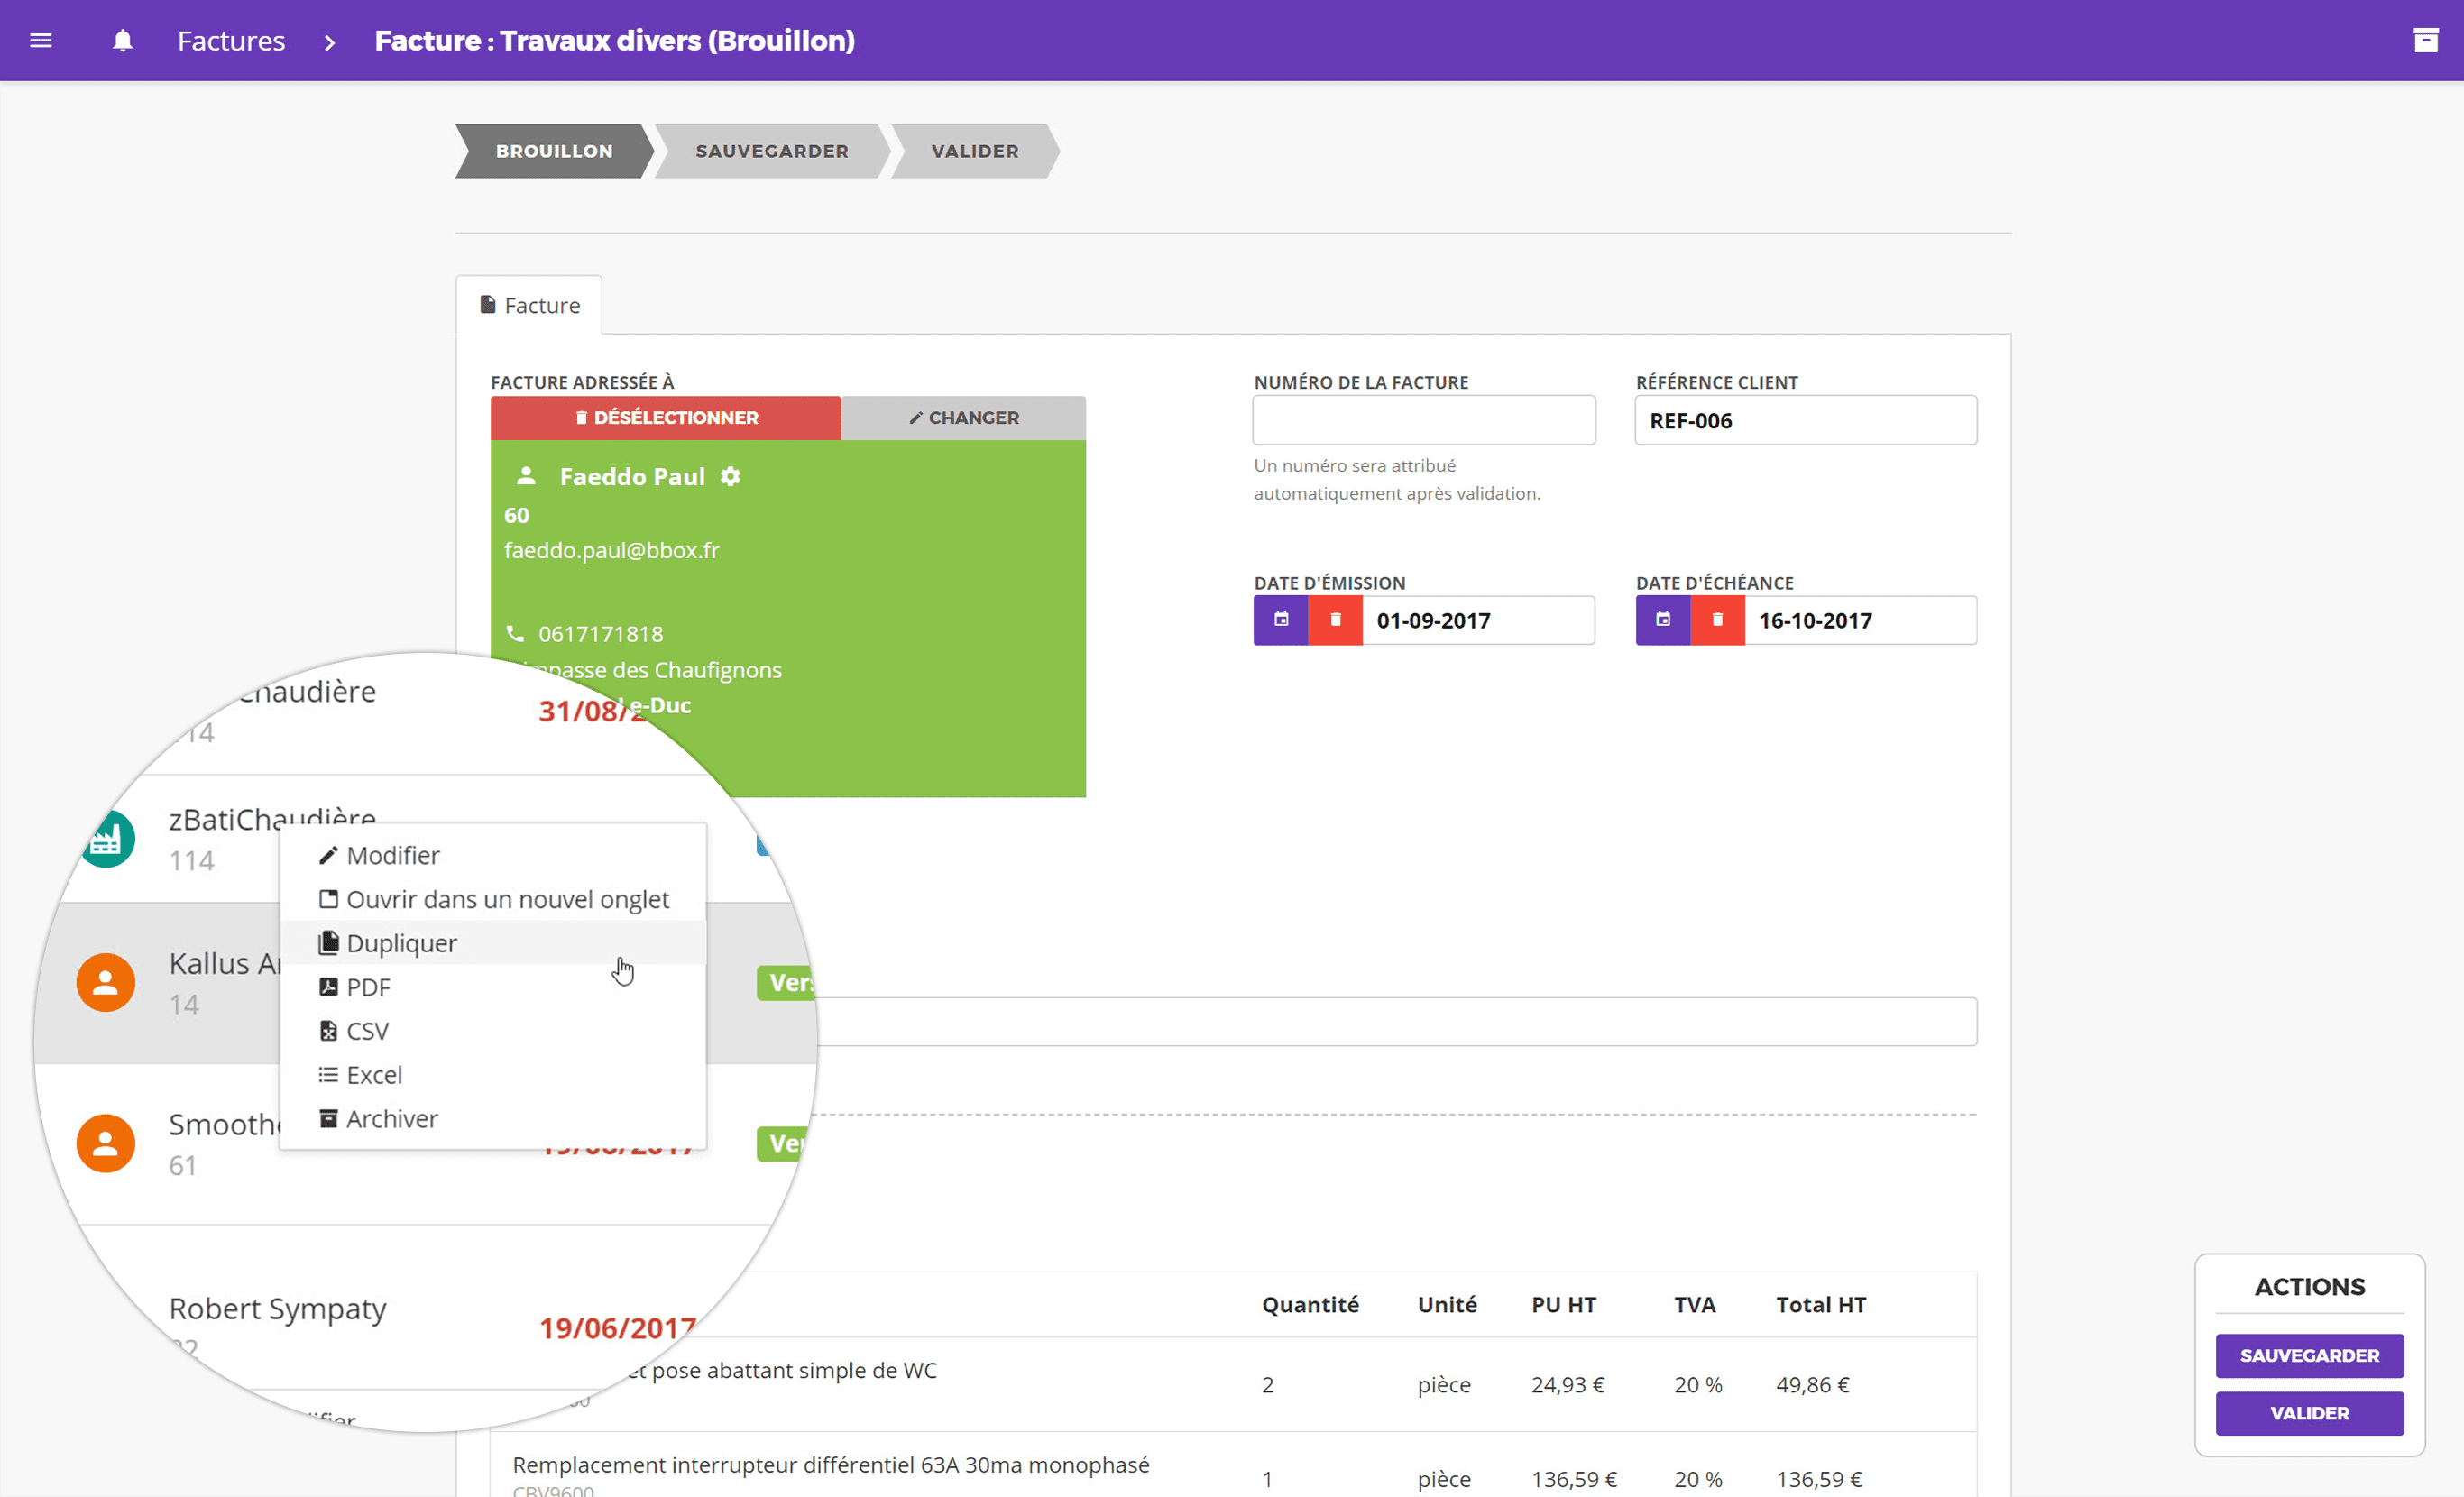Image resolution: width=2464 pixels, height=1497 pixels.
Task: Click the orange avatar for Smooth
Action: 106,1143
